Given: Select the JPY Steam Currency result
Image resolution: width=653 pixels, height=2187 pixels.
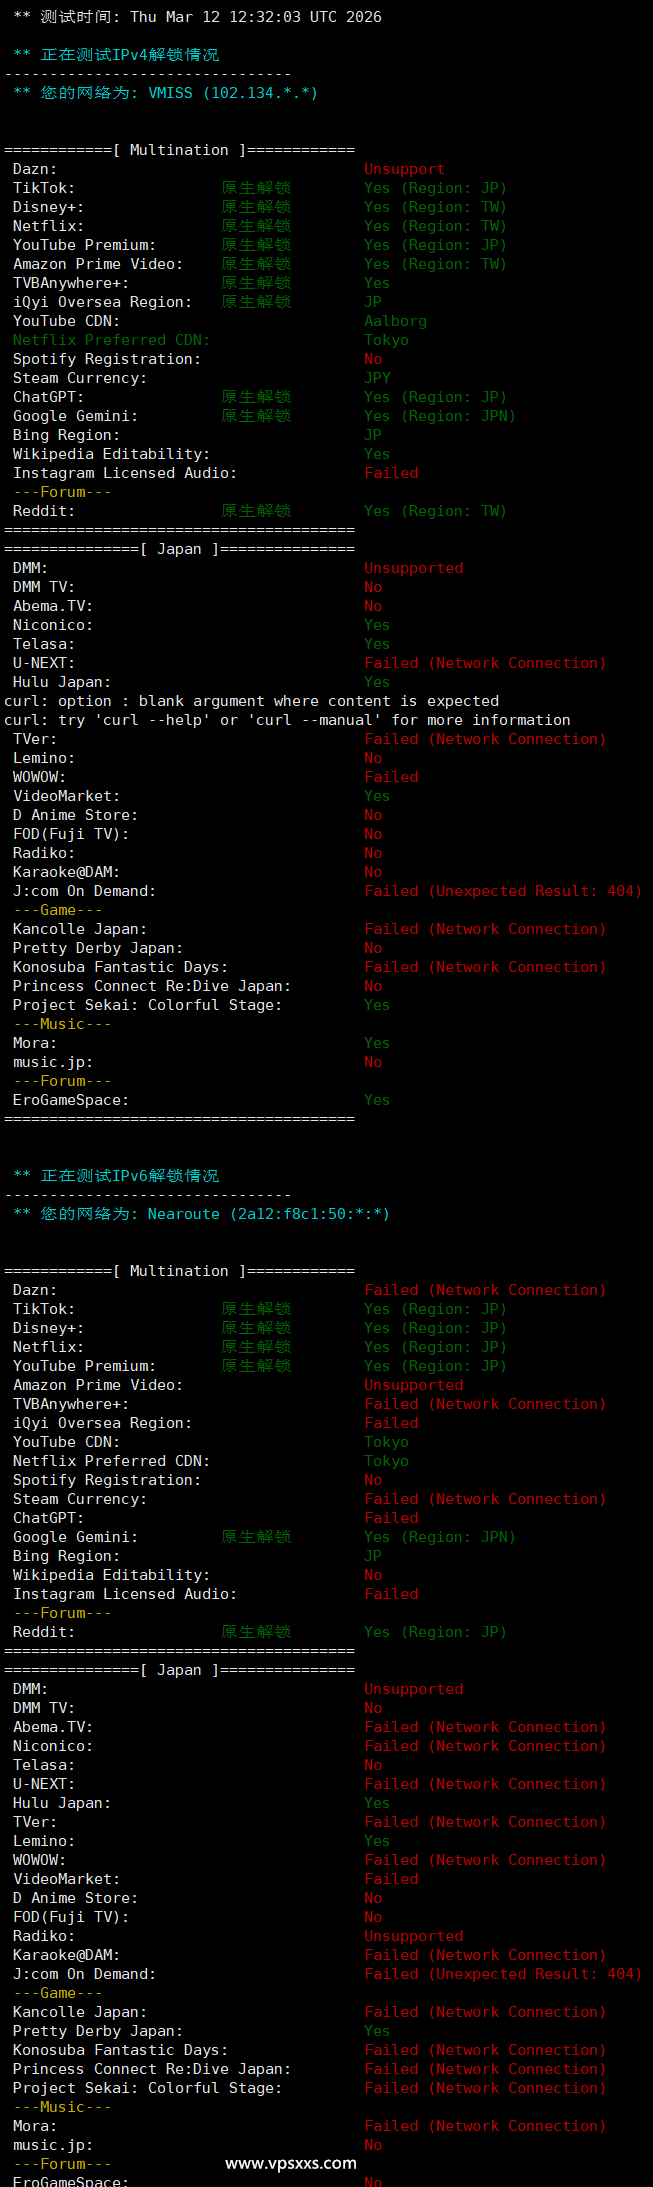Looking at the screenshot, I should (378, 378).
